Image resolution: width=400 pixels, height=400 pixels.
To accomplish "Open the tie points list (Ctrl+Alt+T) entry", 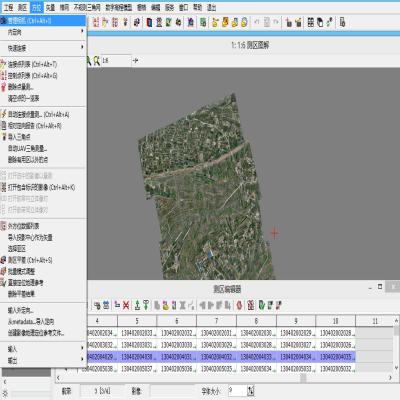I will coord(32,64).
